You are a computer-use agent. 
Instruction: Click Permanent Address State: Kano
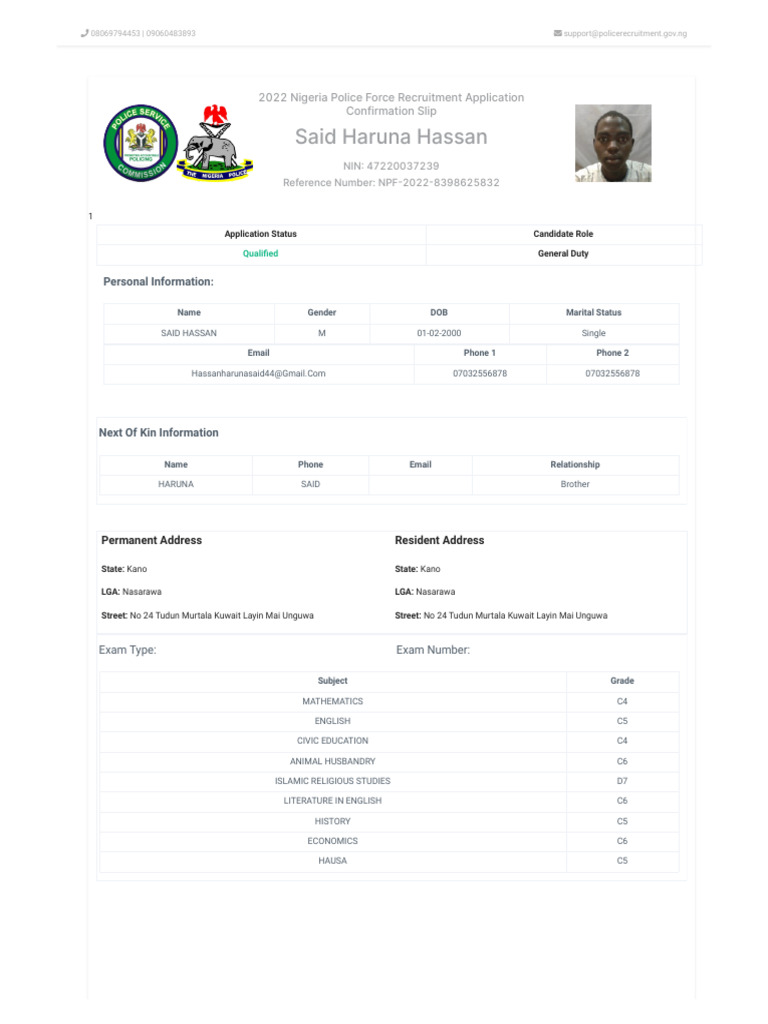pos(124,569)
